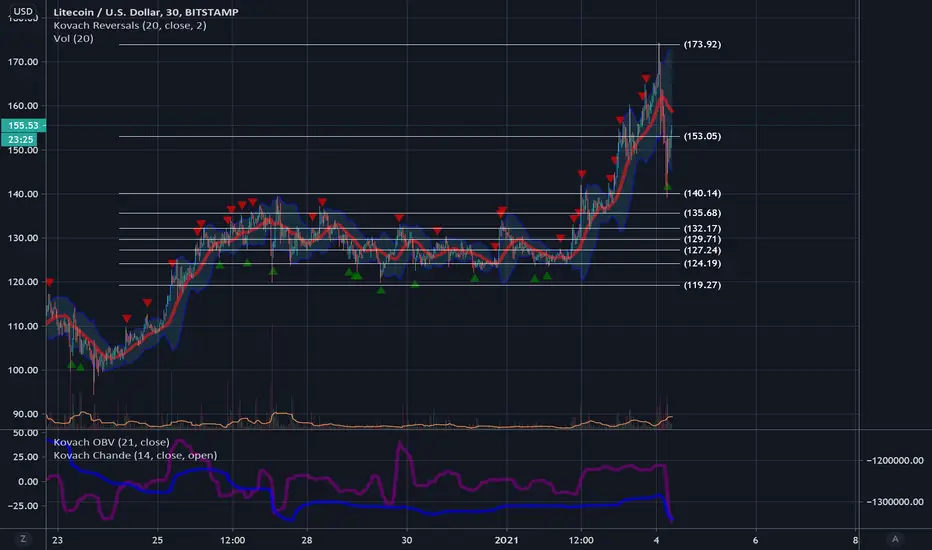The width and height of the screenshot is (932, 550).
Task: Click the 170.00 price axis label
Action: (x=23, y=62)
